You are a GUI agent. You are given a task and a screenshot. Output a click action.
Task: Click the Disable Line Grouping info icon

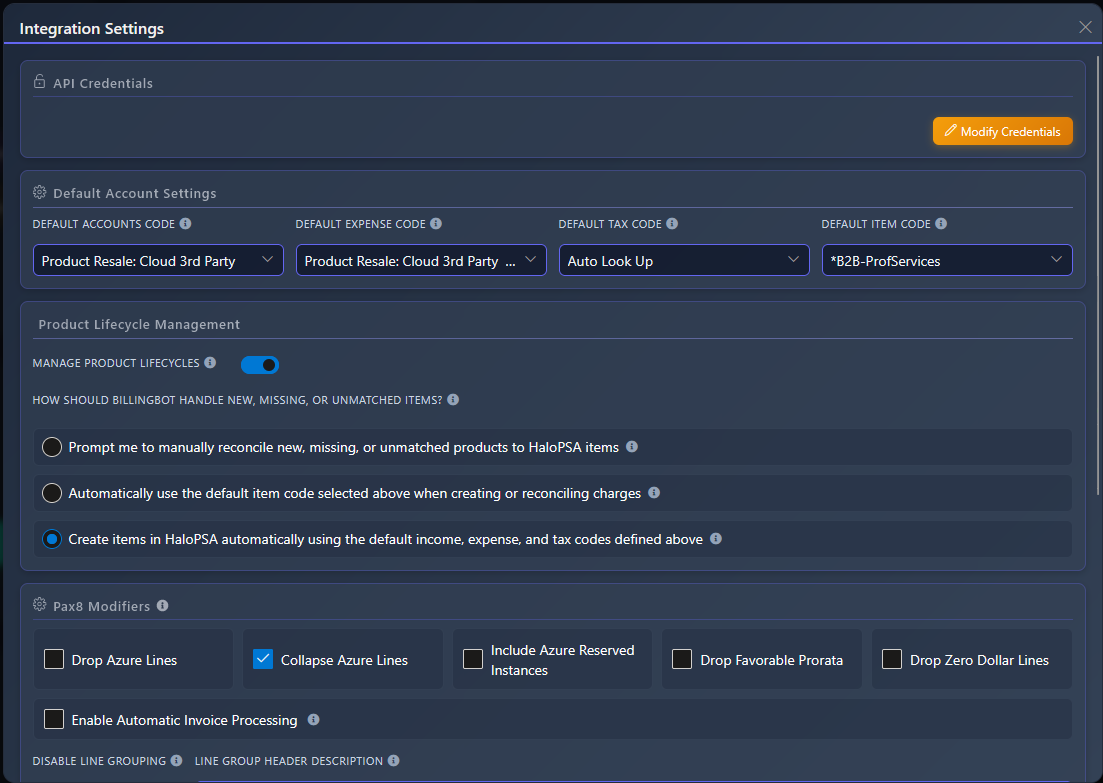[x=177, y=760]
